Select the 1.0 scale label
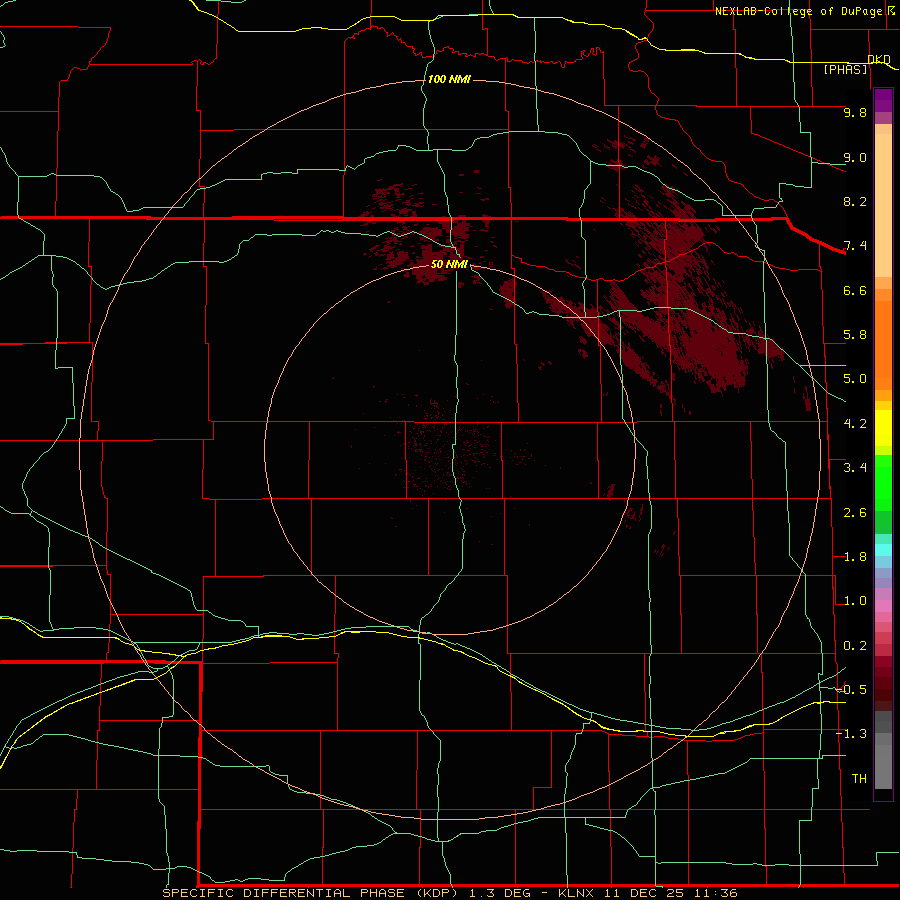The image size is (900, 900). click(x=855, y=601)
